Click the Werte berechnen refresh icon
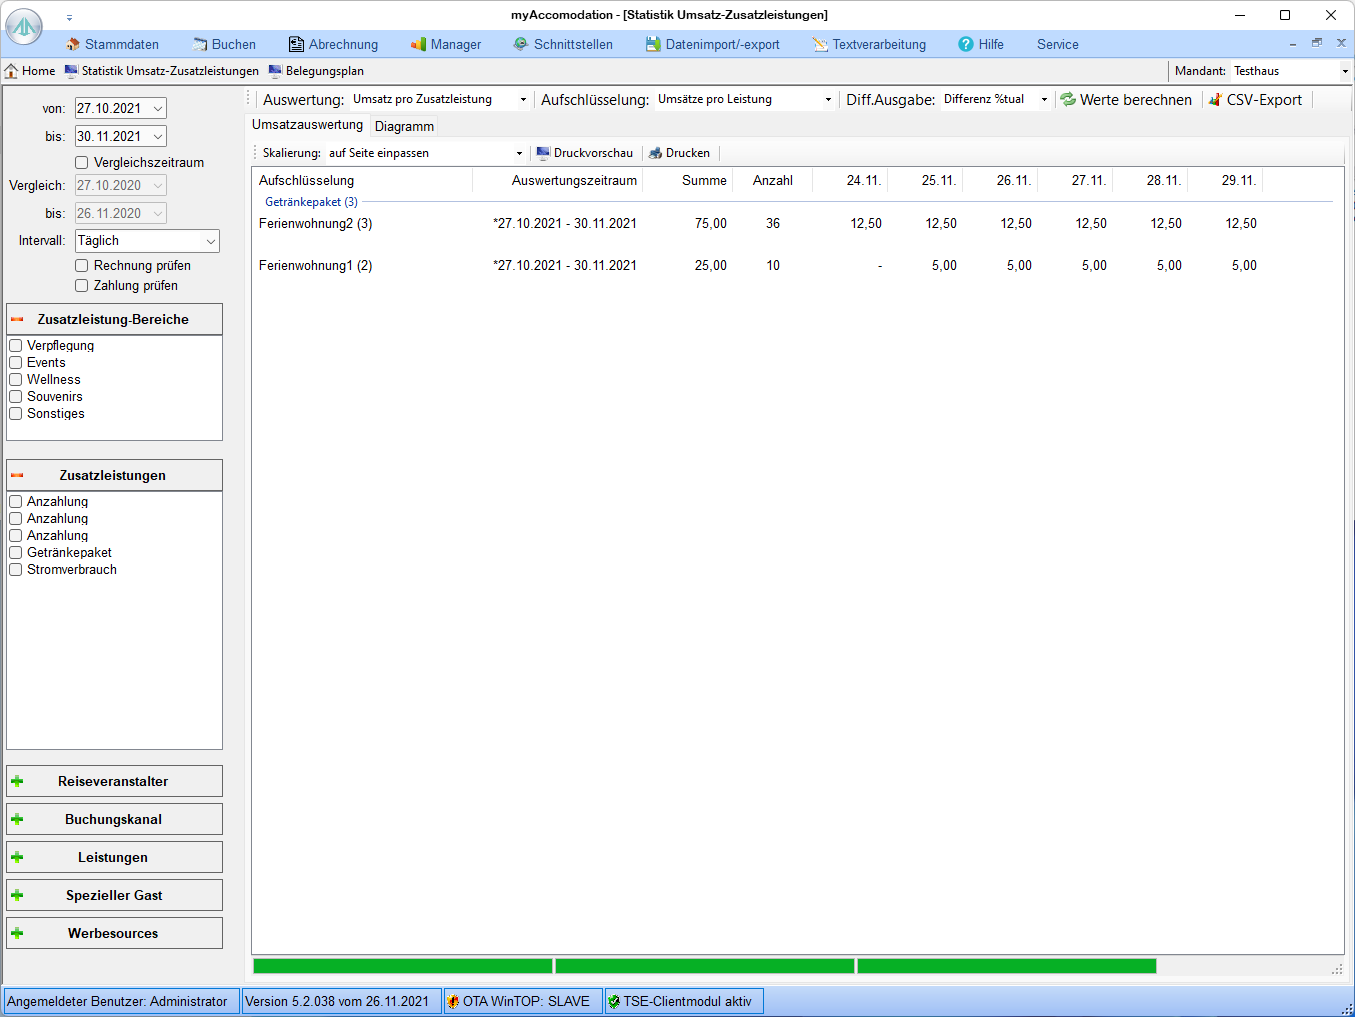Screen dimensions: 1355x1017 [x=1068, y=100]
